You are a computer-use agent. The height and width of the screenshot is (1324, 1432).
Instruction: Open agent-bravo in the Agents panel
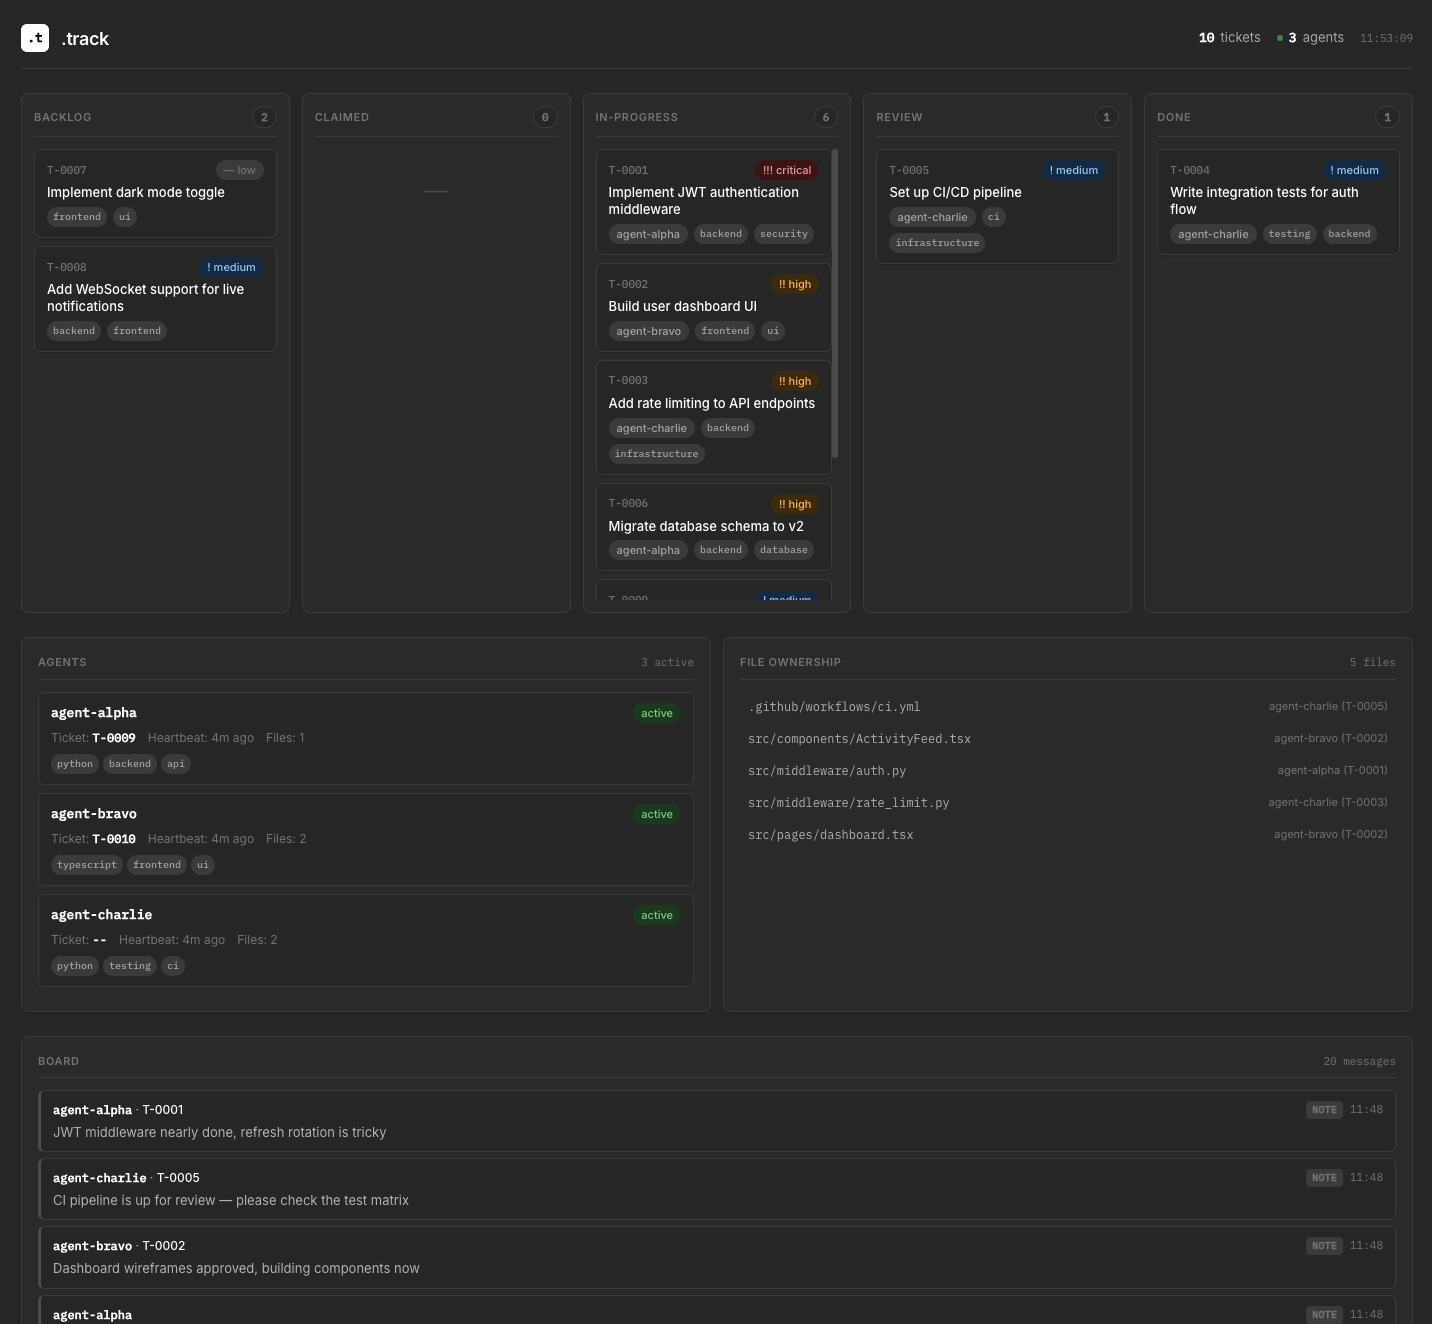pos(366,840)
